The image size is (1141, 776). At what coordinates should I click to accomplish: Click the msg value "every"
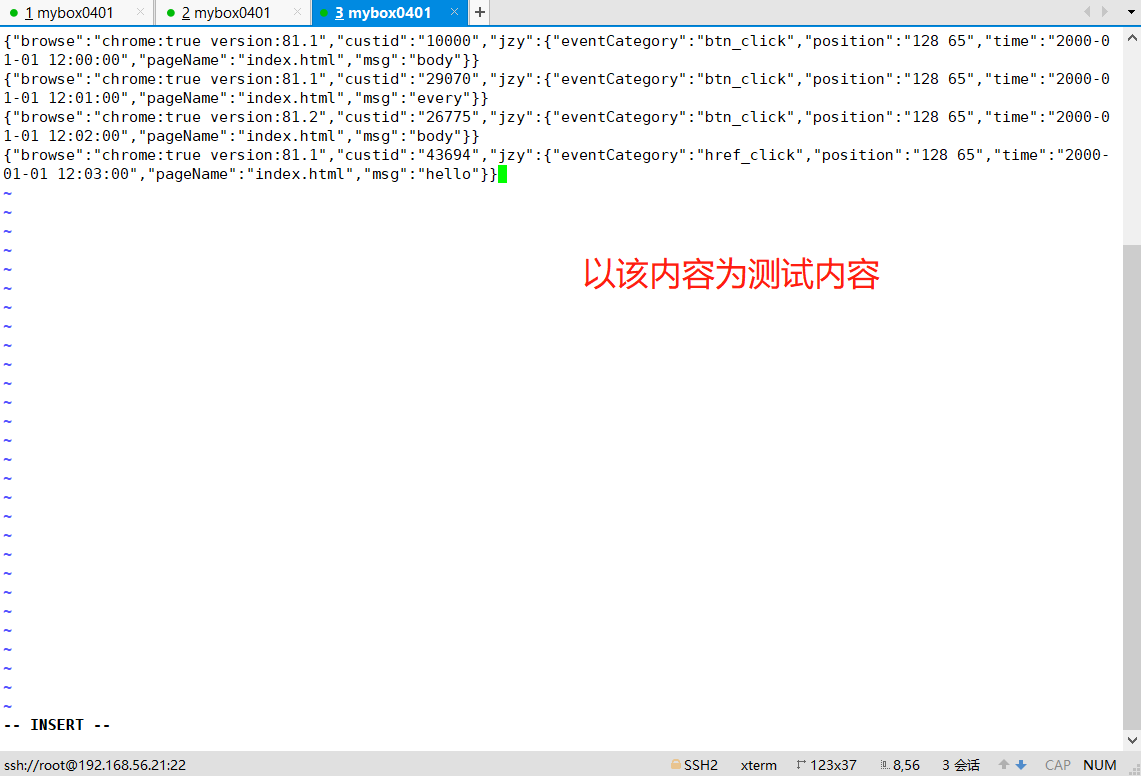coord(439,98)
